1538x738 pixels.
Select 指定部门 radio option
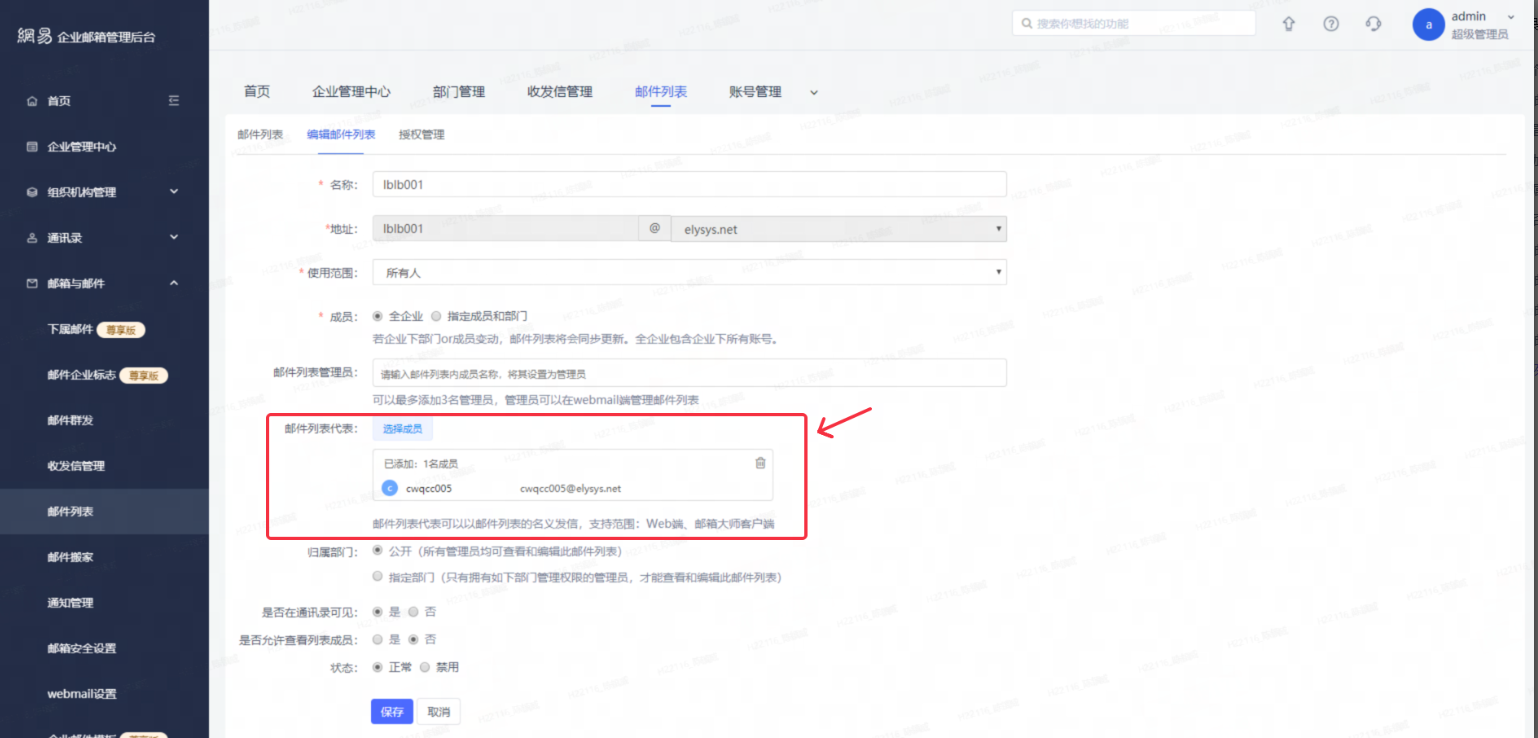[377, 577]
